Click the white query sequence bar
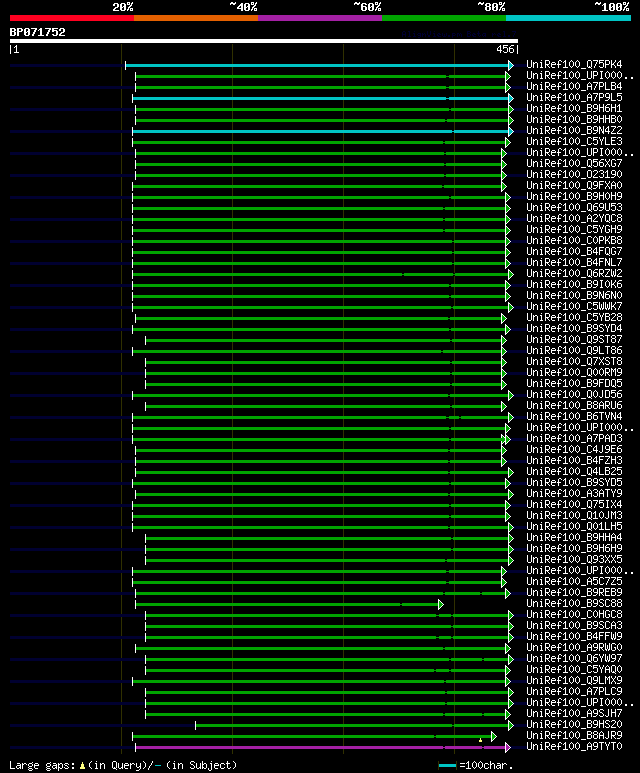This screenshot has width=640, height=773. [x=264, y=41]
